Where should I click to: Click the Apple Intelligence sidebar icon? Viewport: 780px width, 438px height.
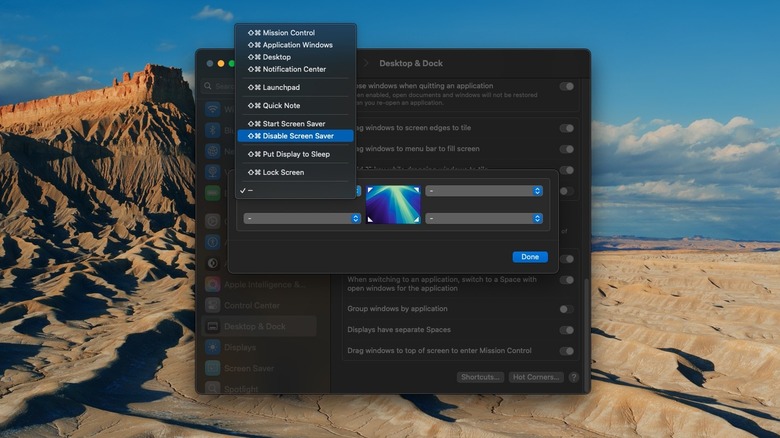(213, 284)
